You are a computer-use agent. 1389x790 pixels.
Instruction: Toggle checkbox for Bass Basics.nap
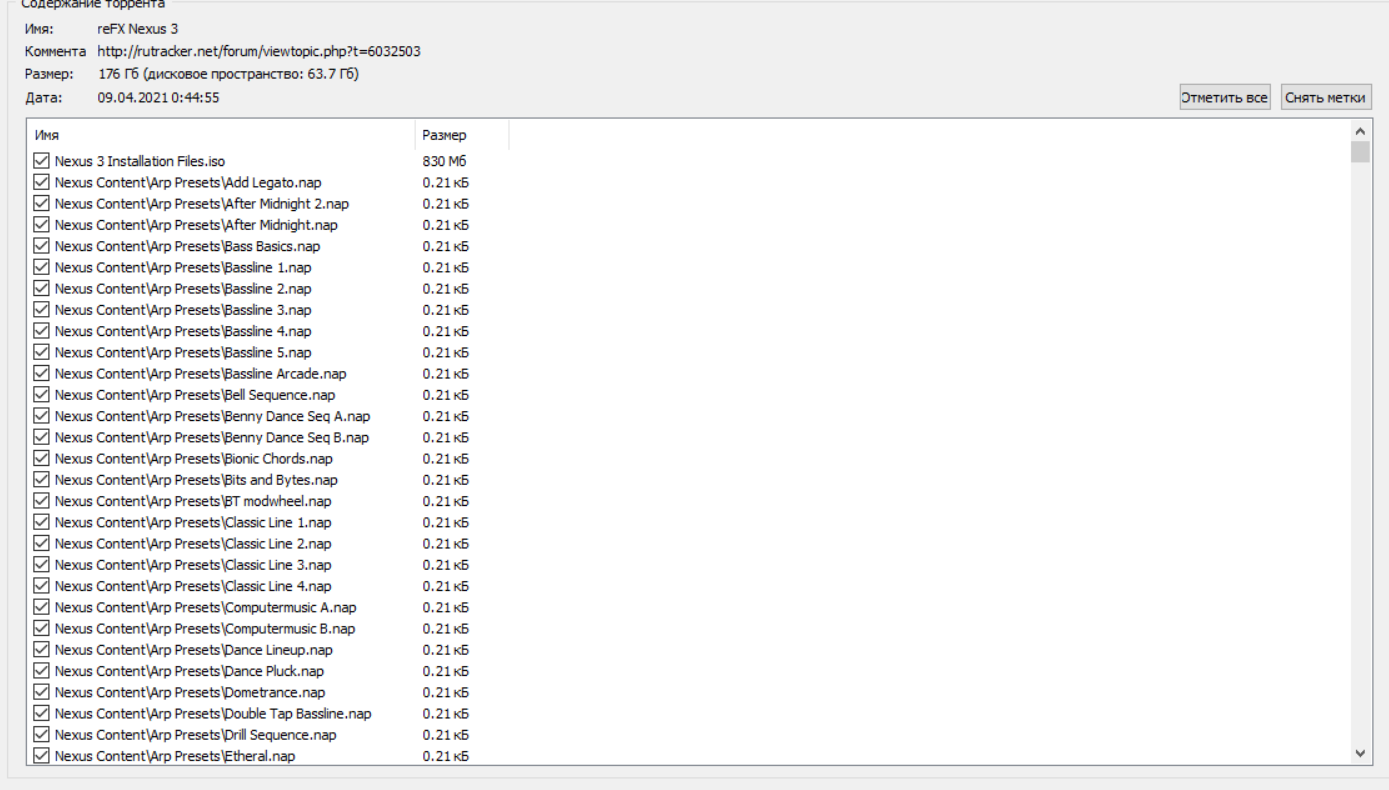pyautogui.click(x=41, y=246)
